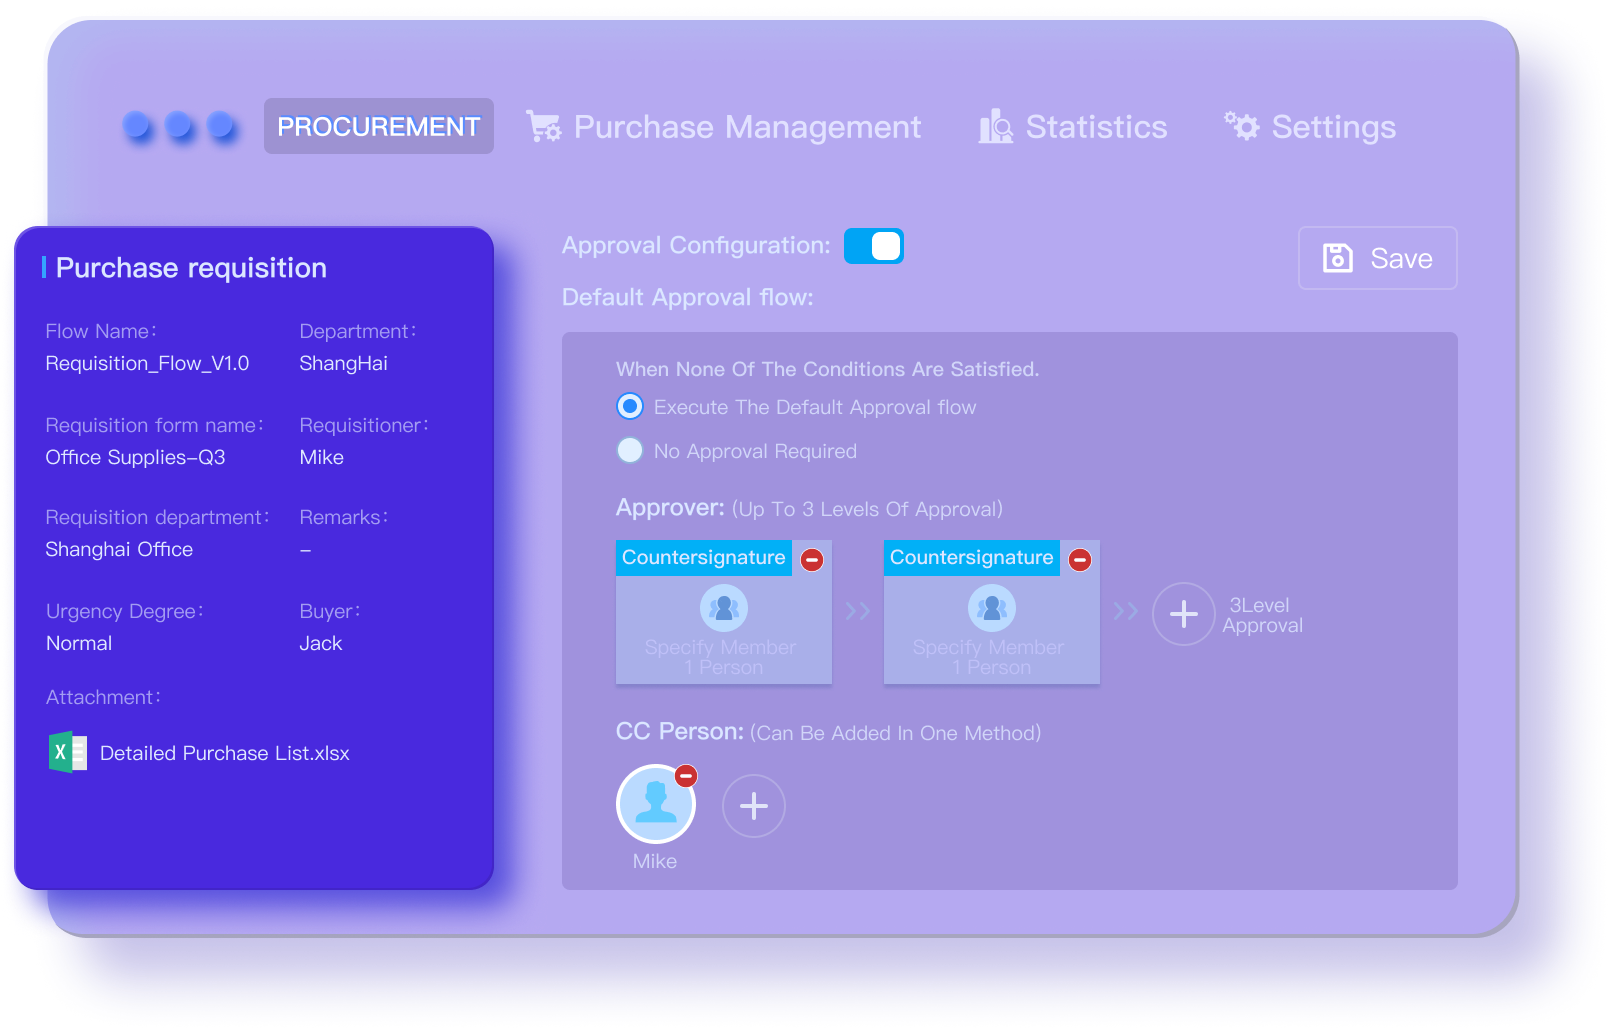Toggle the Approval Configuration switch
The height and width of the screenshot is (1034, 1614).
pyautogui.click(x=874, y=246)
